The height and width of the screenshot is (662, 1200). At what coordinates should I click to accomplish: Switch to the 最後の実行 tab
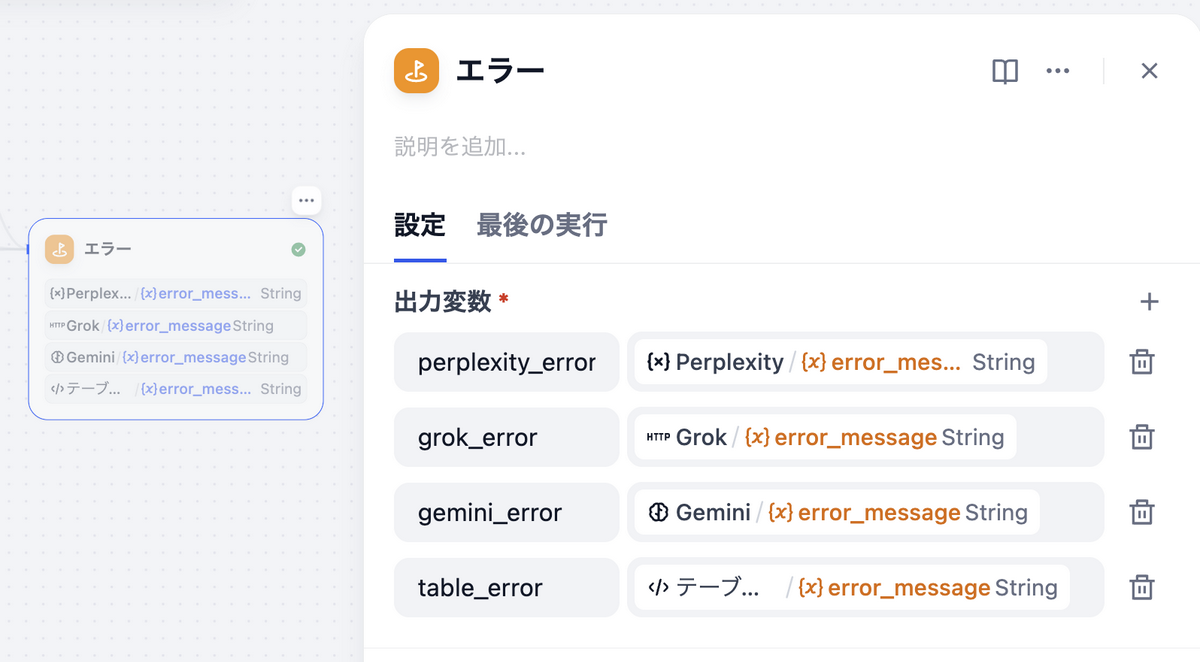(x=541, y=225)
